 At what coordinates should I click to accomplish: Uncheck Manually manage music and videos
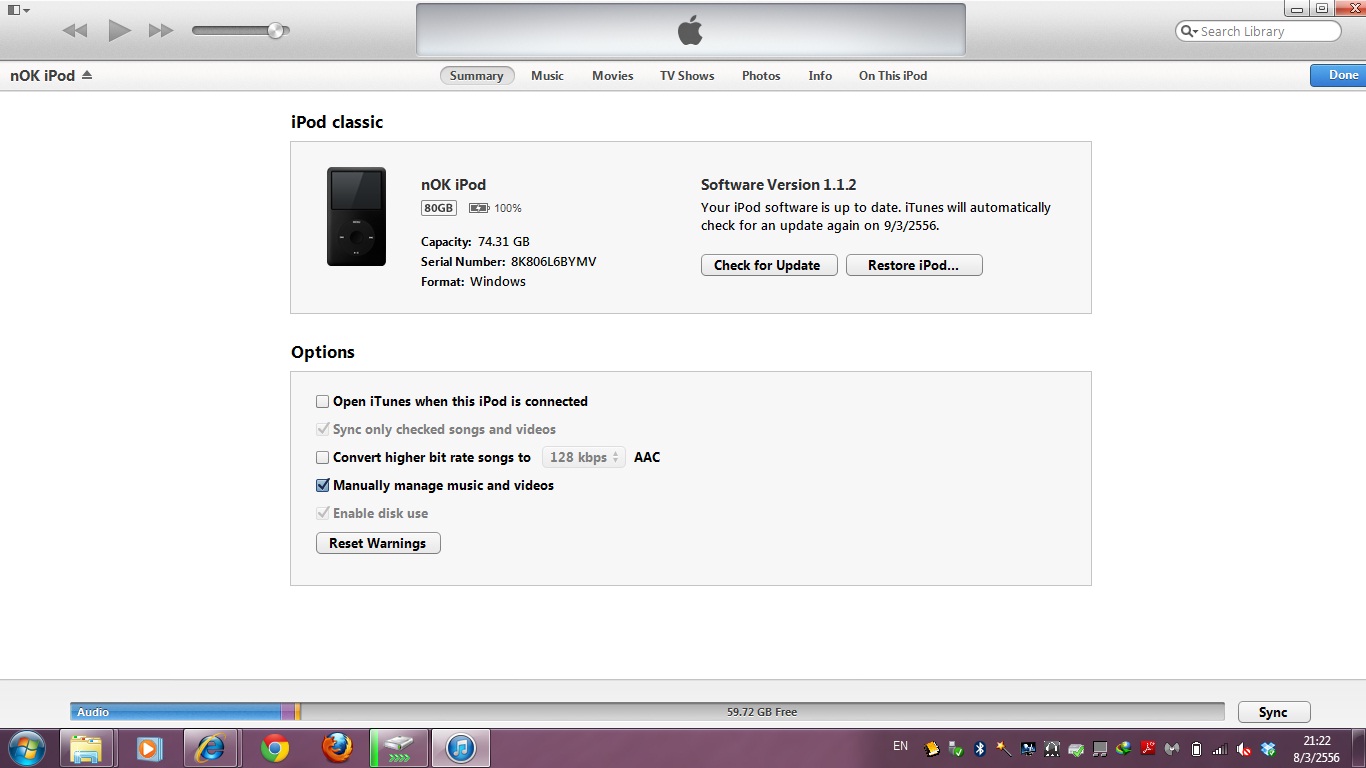pos(322,485)
